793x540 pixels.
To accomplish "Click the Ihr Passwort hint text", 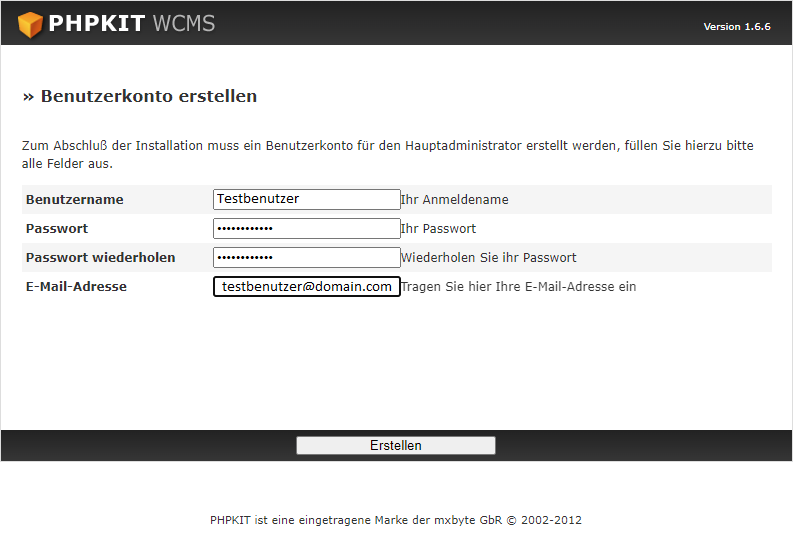I will coord(438,229).
